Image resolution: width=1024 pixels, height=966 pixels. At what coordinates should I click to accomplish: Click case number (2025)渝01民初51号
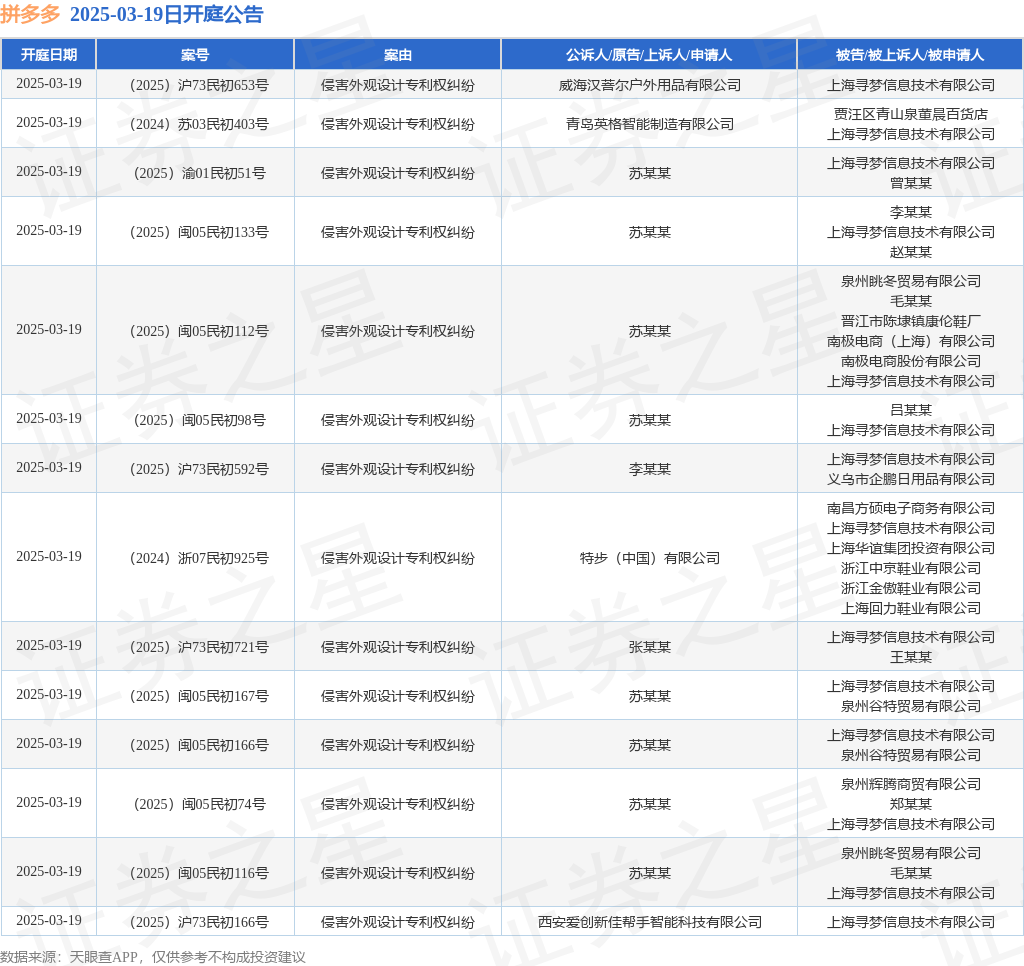(x=199, y=173)
